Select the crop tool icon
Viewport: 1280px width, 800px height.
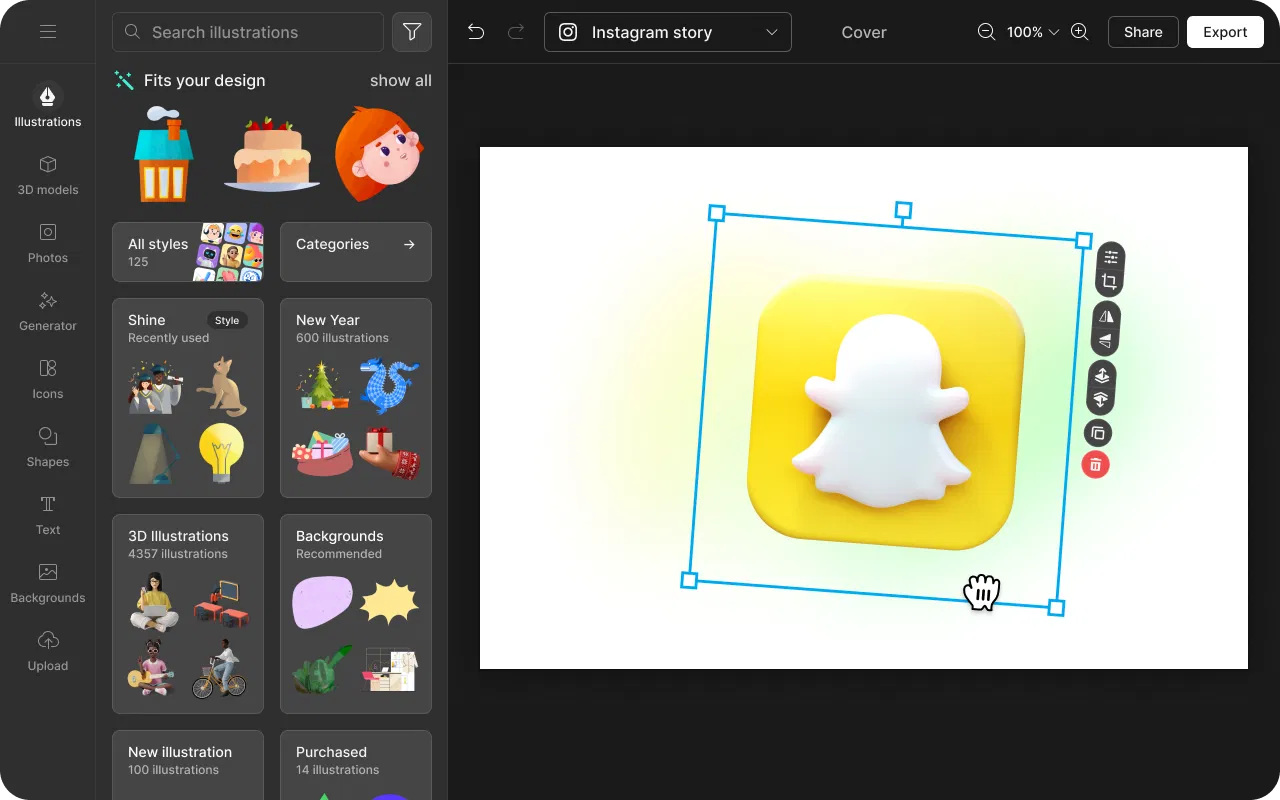(x=1109, y=282)
